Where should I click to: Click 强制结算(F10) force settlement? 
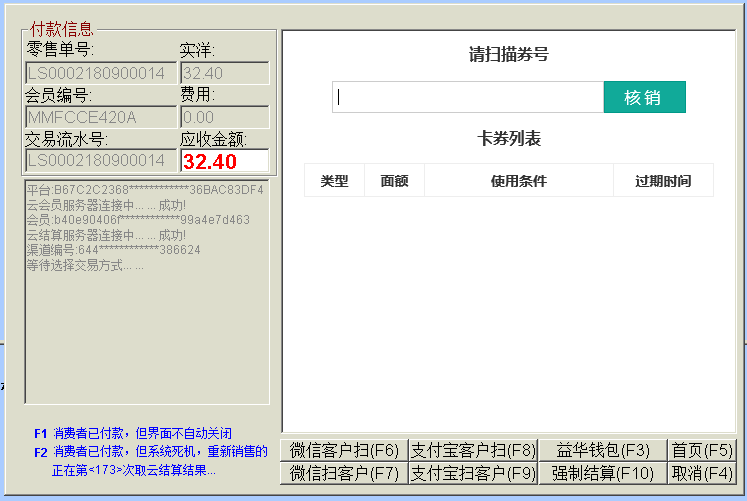[603, 472]
